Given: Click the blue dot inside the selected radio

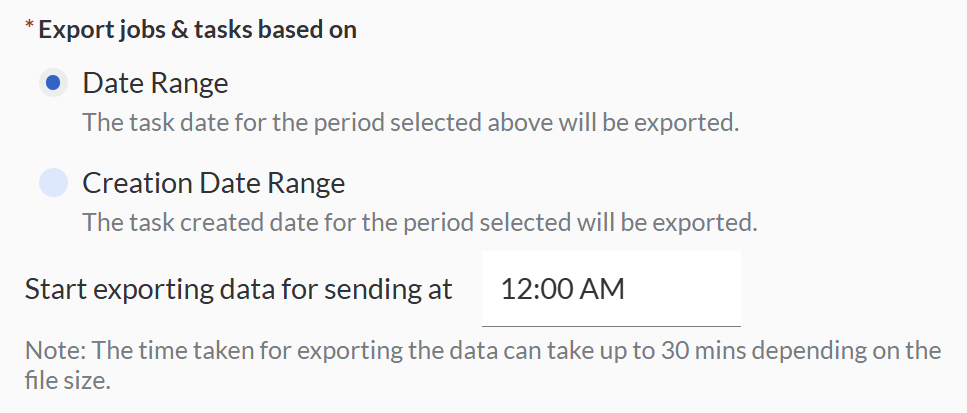Looking at the screenshot, I should [53, 82].
